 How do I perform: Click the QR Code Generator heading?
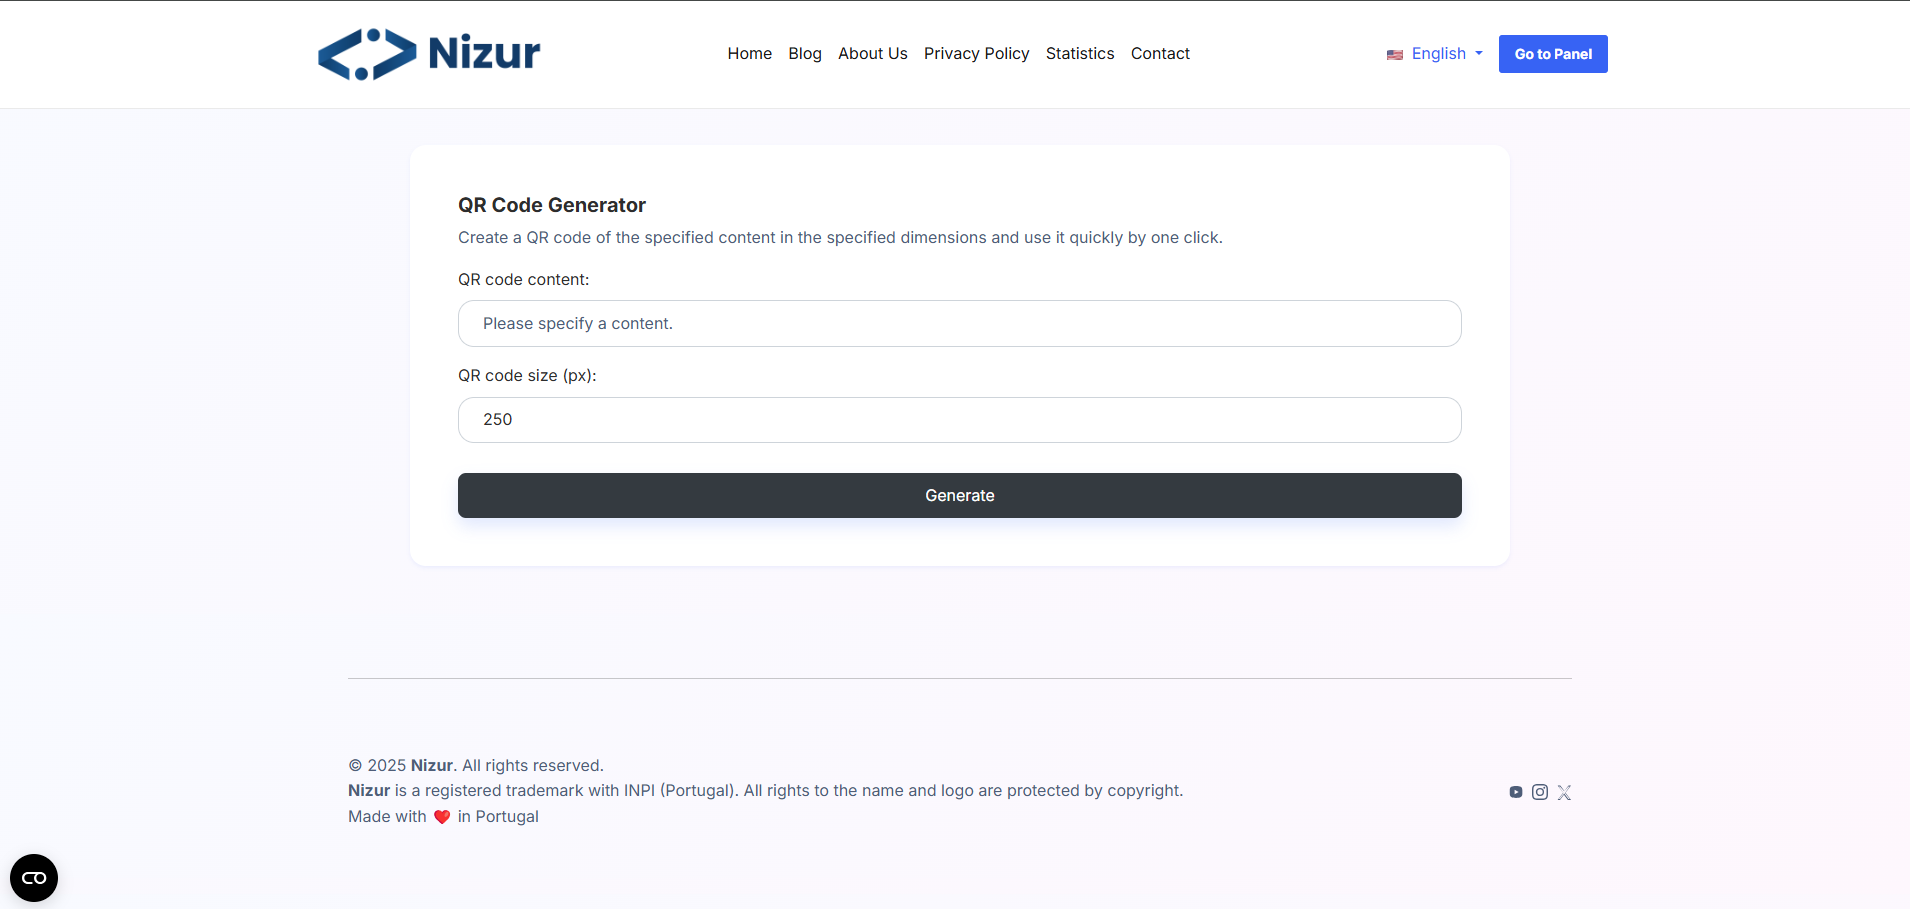pyautogui.click(x=552, y=205)
